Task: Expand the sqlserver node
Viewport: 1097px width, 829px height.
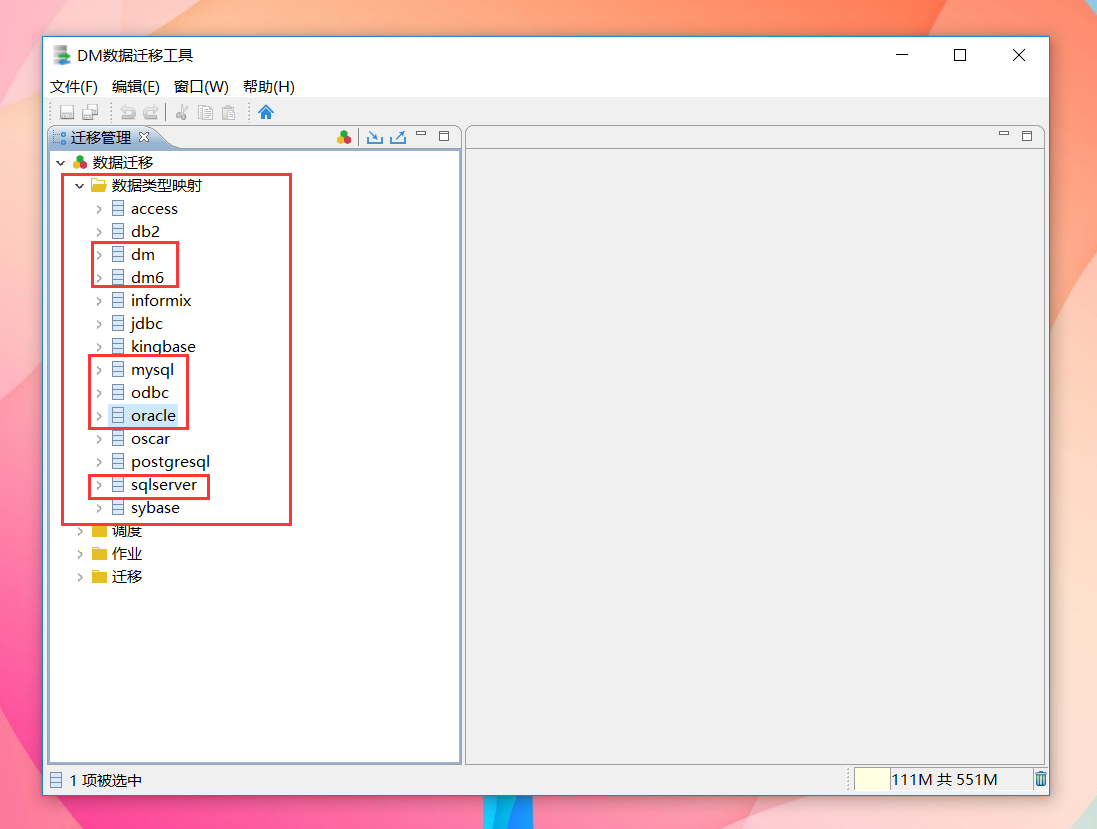Action: [x=99, y=486]
